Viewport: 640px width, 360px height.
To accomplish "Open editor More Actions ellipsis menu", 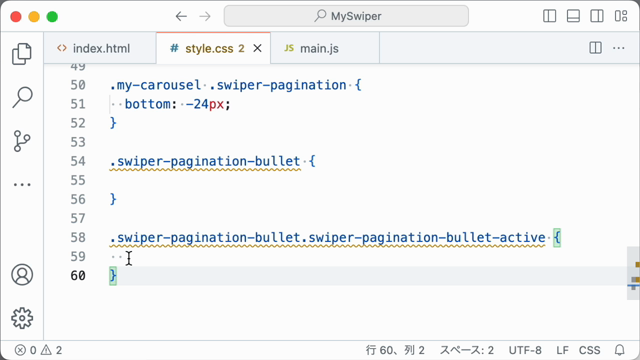I will click(619, 48).
